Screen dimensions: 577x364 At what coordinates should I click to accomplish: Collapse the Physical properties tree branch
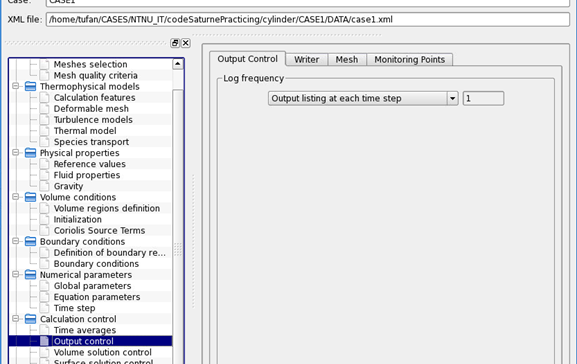[15, 152]
